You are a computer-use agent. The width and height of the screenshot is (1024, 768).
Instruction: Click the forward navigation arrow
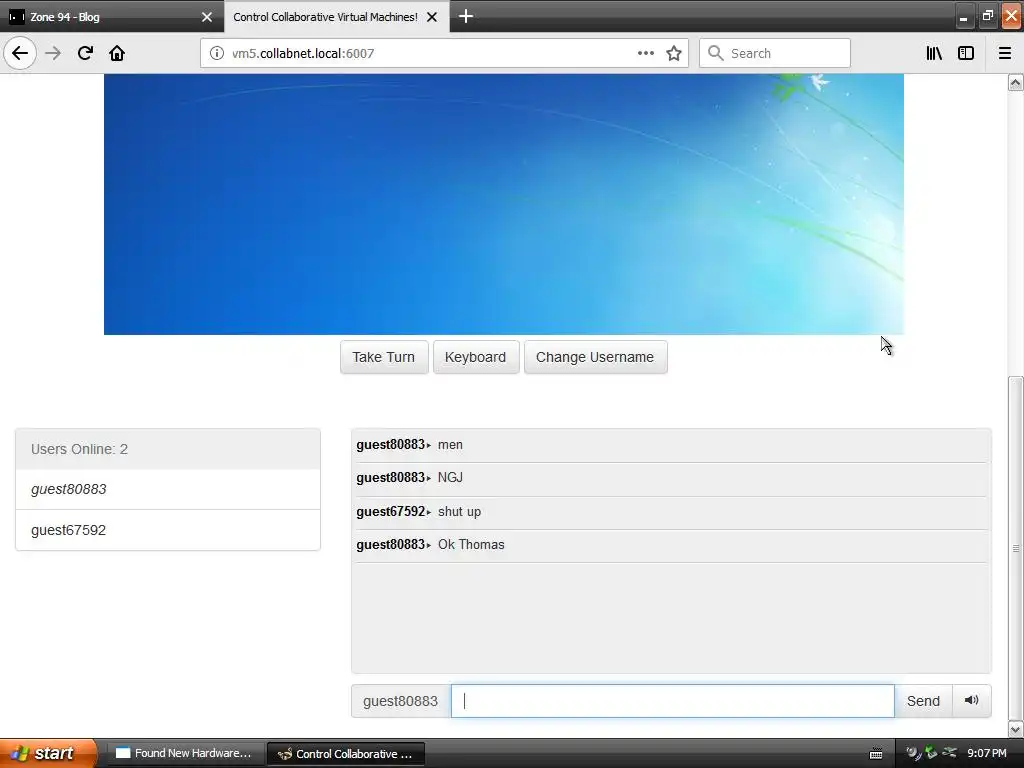point(53,53)
